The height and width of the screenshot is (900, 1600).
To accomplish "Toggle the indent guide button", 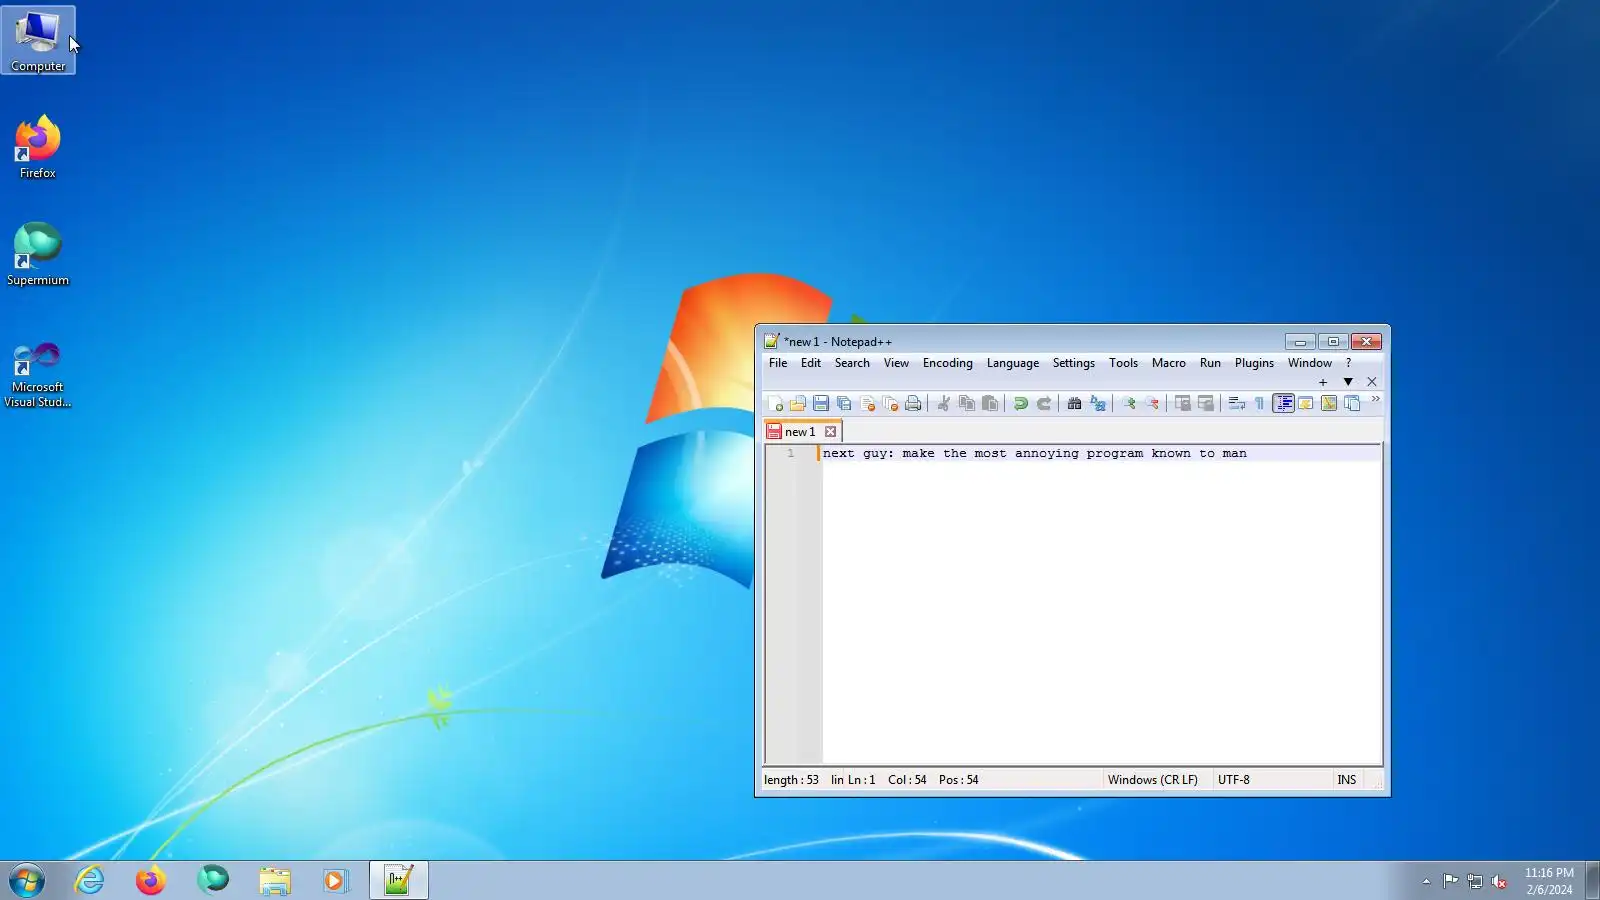I will [x=1283, y=404].
